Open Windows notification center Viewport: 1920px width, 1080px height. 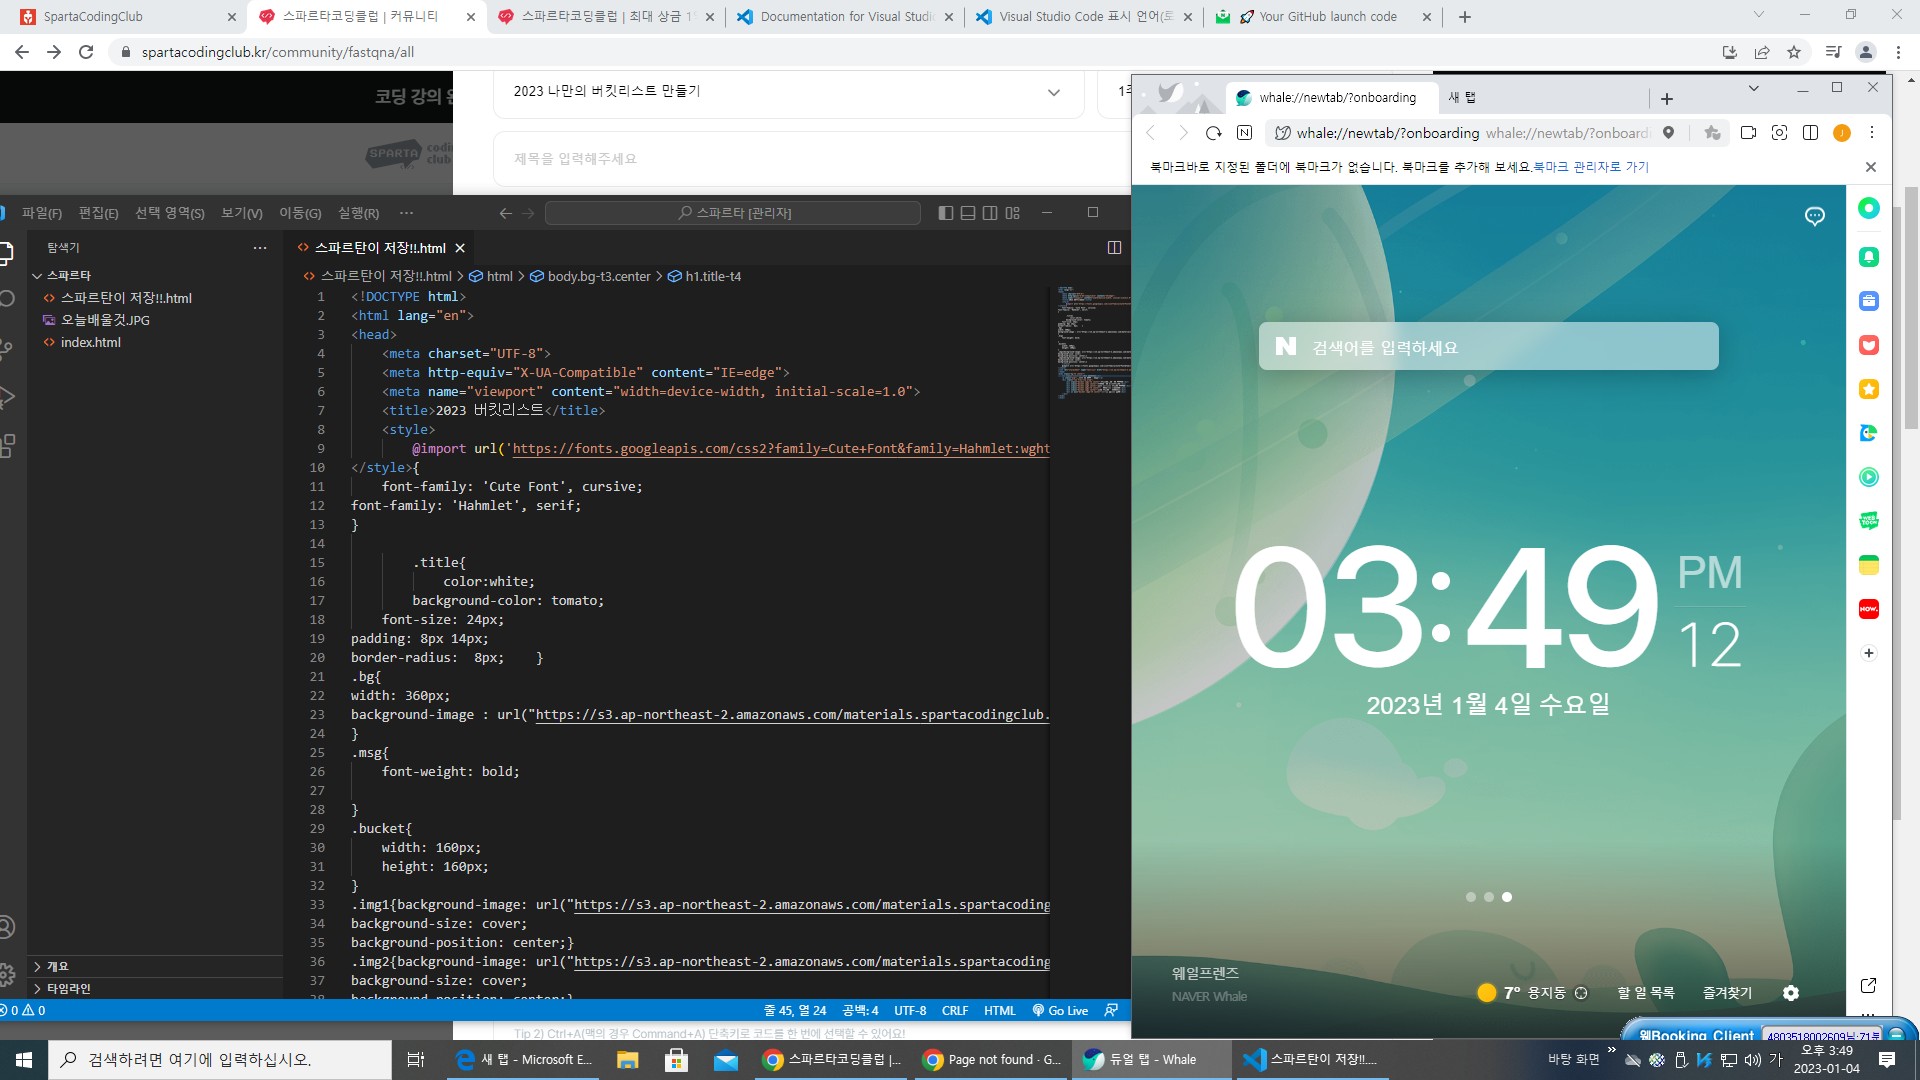point(1887,1059)
